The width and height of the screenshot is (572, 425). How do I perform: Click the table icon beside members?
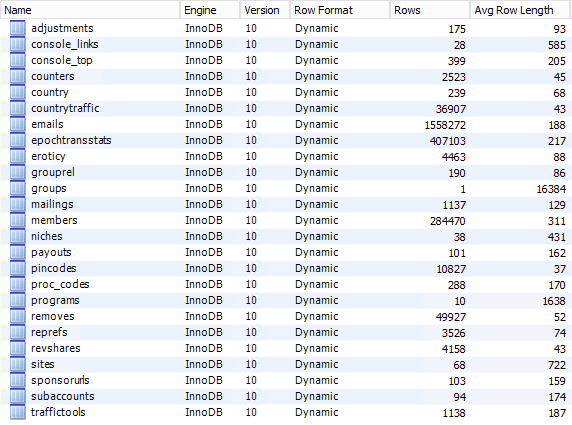(18, 220)
